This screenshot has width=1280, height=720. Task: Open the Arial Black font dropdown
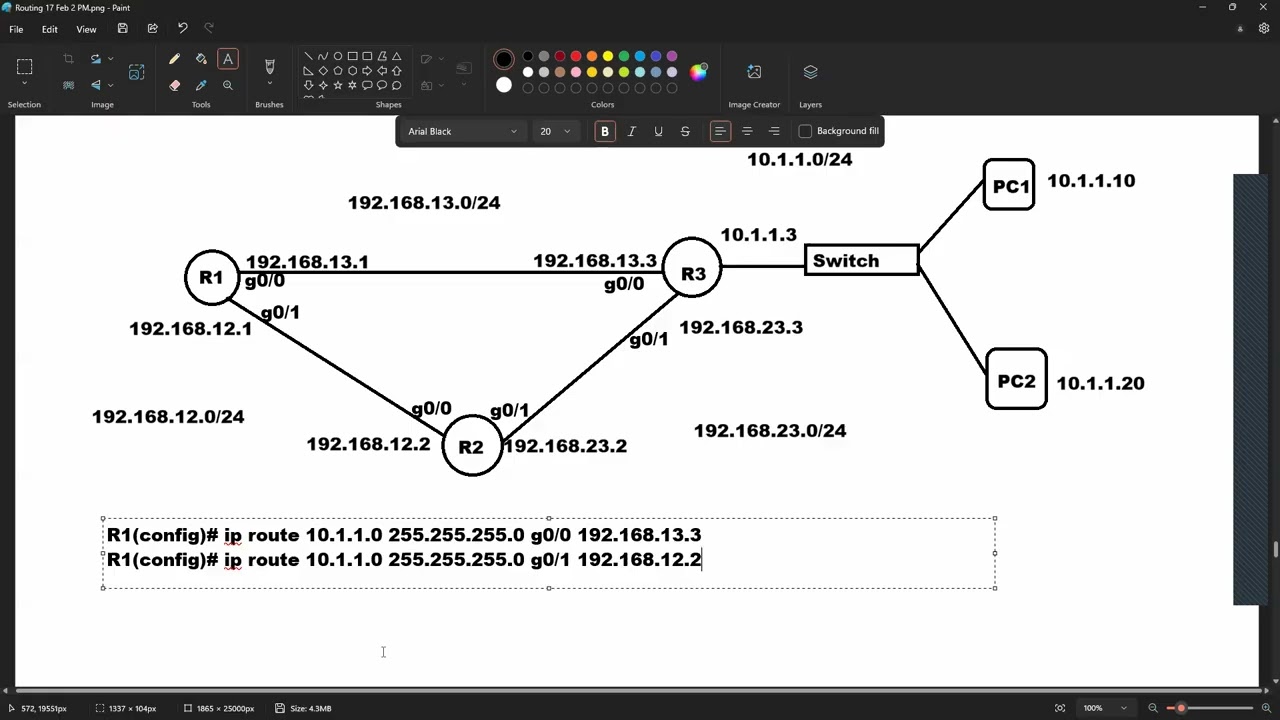(462, 131)
